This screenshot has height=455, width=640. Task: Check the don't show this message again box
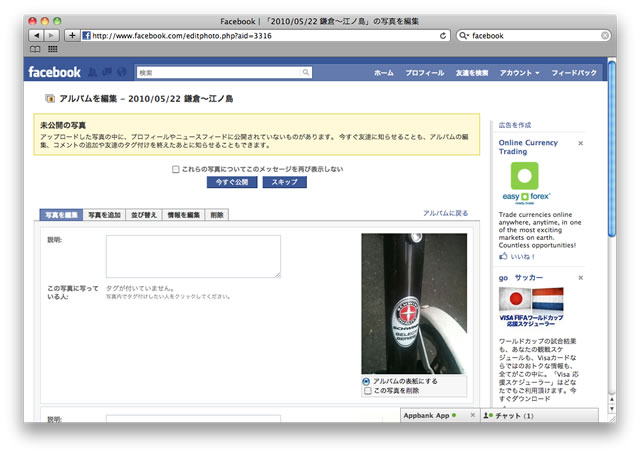[x=176, y=169]
